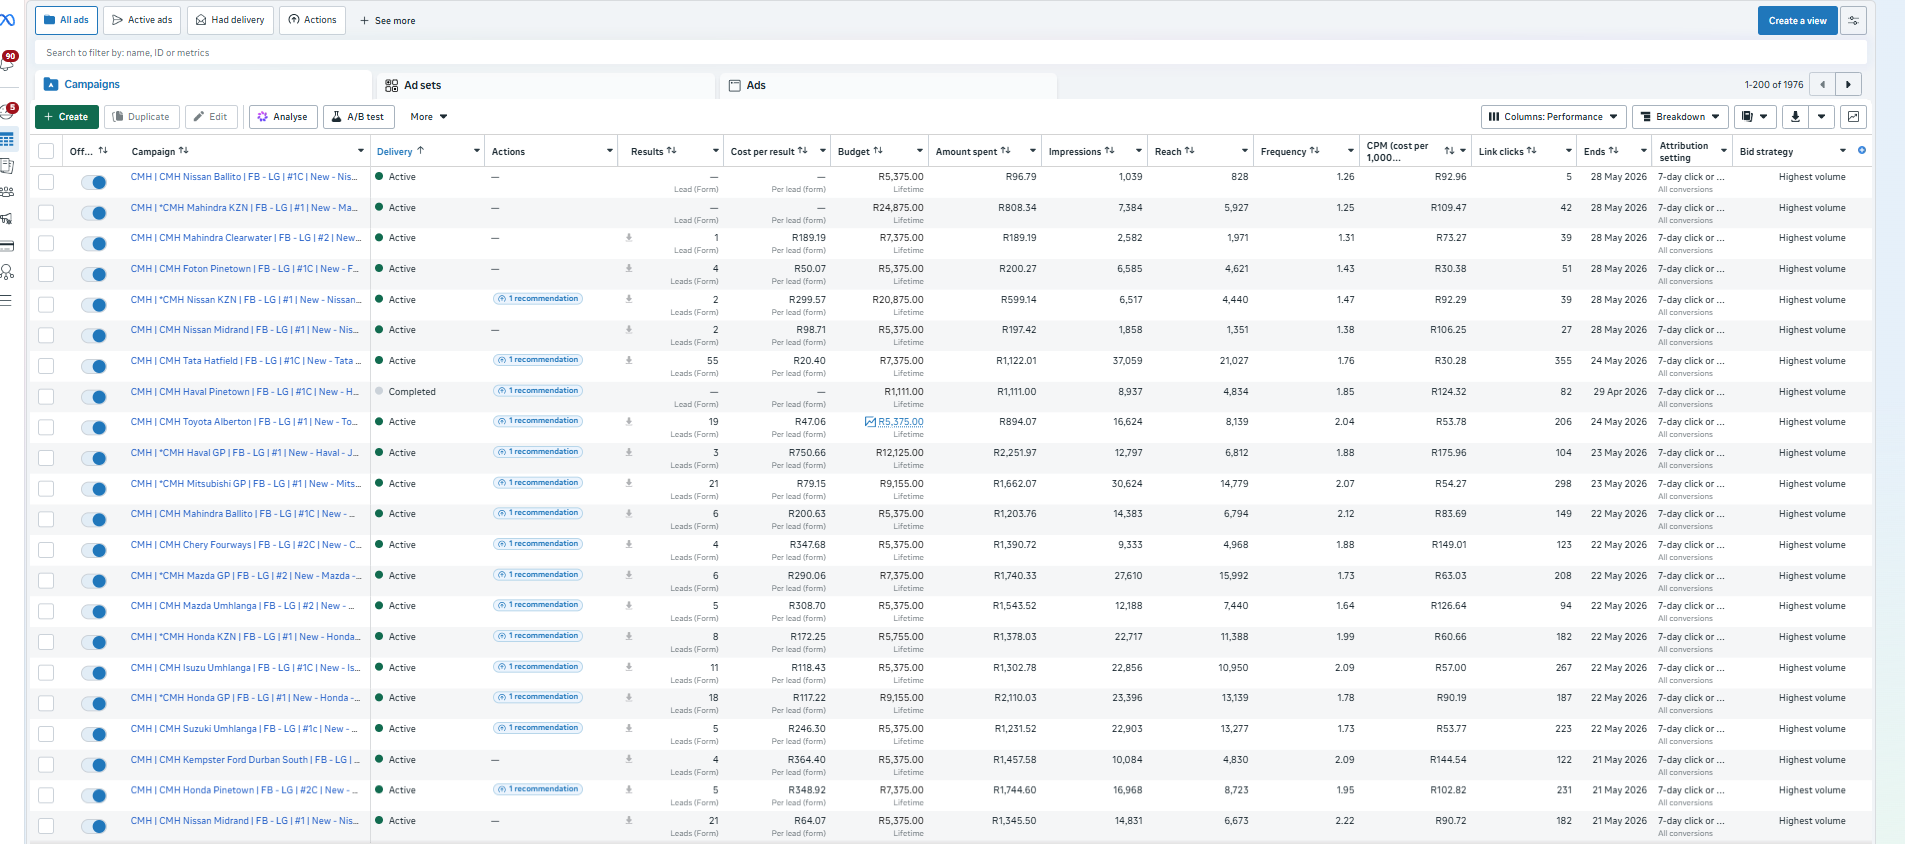
Task: Open export options dropdown arrow
Action: (x=1822, y=117)
